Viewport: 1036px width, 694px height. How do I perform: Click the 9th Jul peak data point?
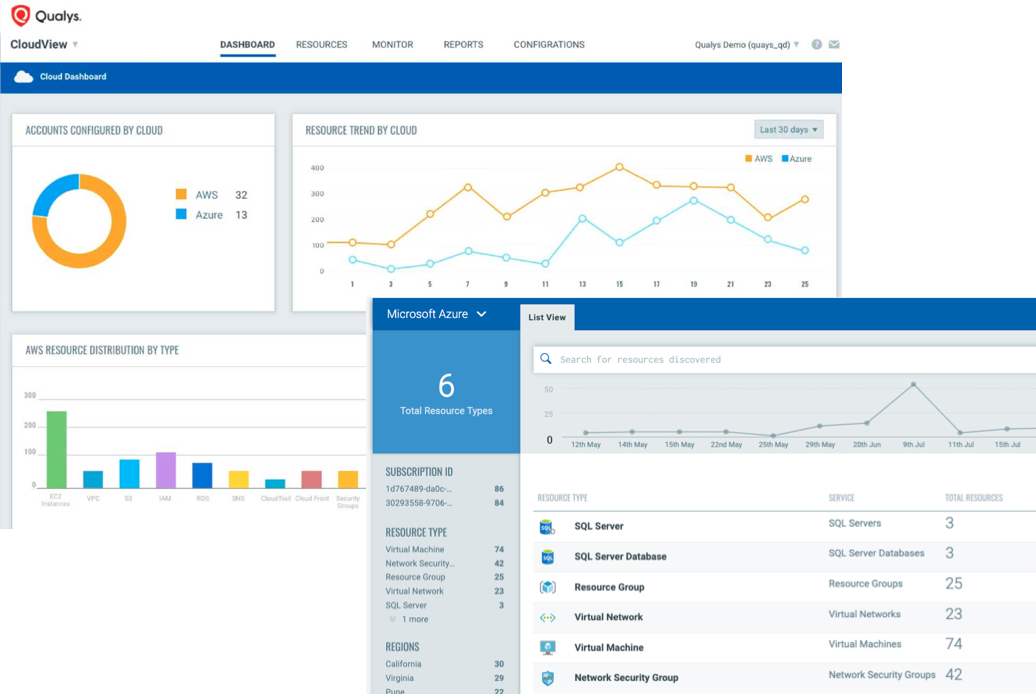pyautogui.click(x=914, y=384)
